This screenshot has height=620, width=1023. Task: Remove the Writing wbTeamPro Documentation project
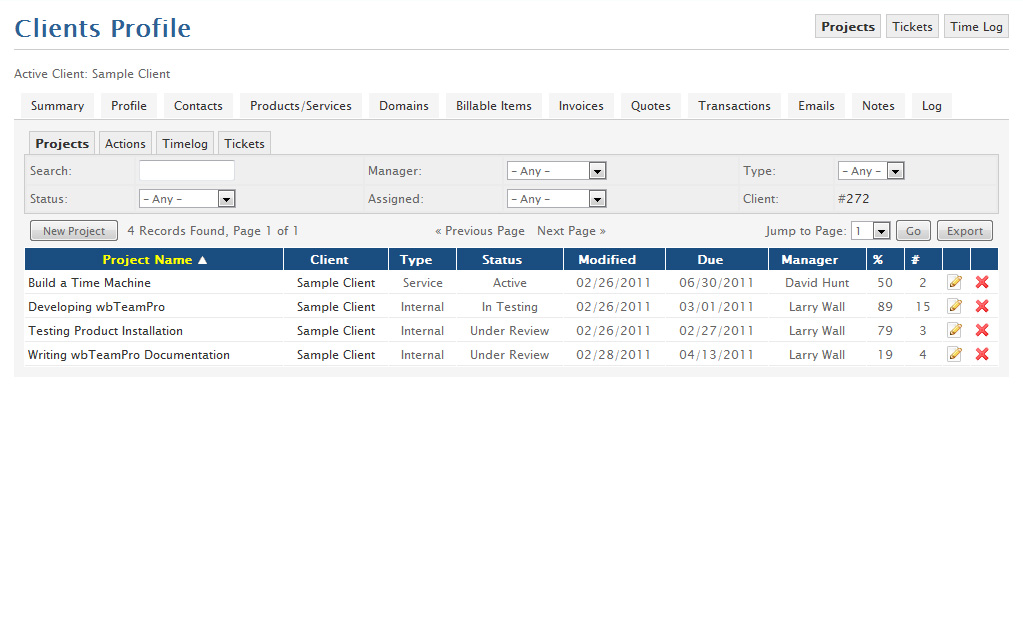(x=982, y=355)
